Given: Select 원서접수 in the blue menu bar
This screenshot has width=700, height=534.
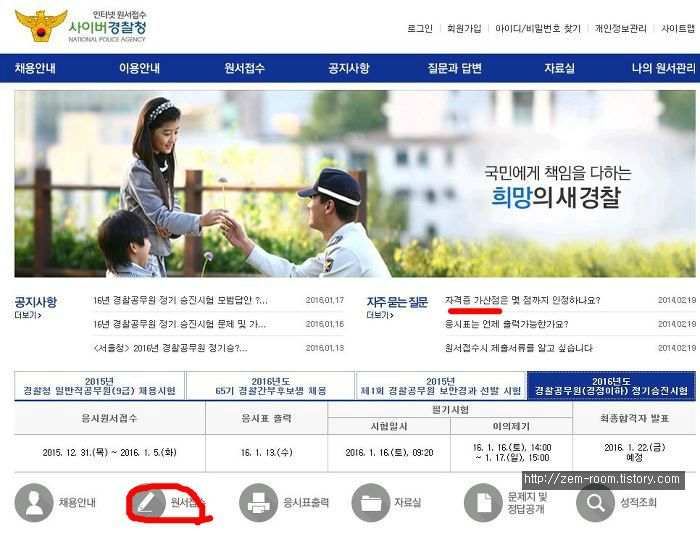Looking at the screenshot, I should pos(244,68).
